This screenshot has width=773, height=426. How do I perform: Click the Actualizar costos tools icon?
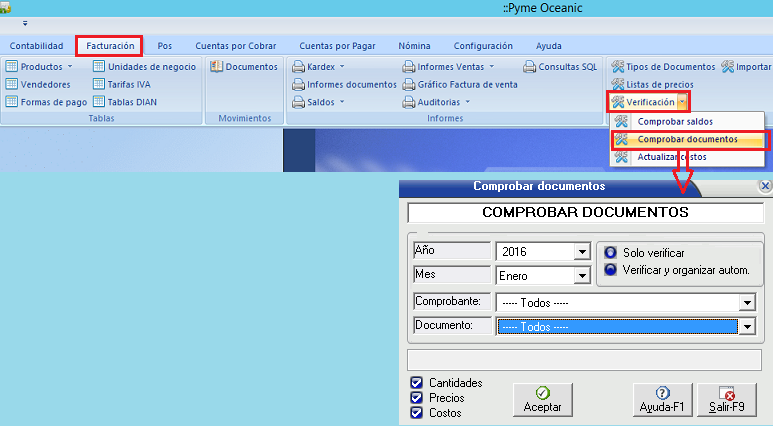click(x=621, y=157)
